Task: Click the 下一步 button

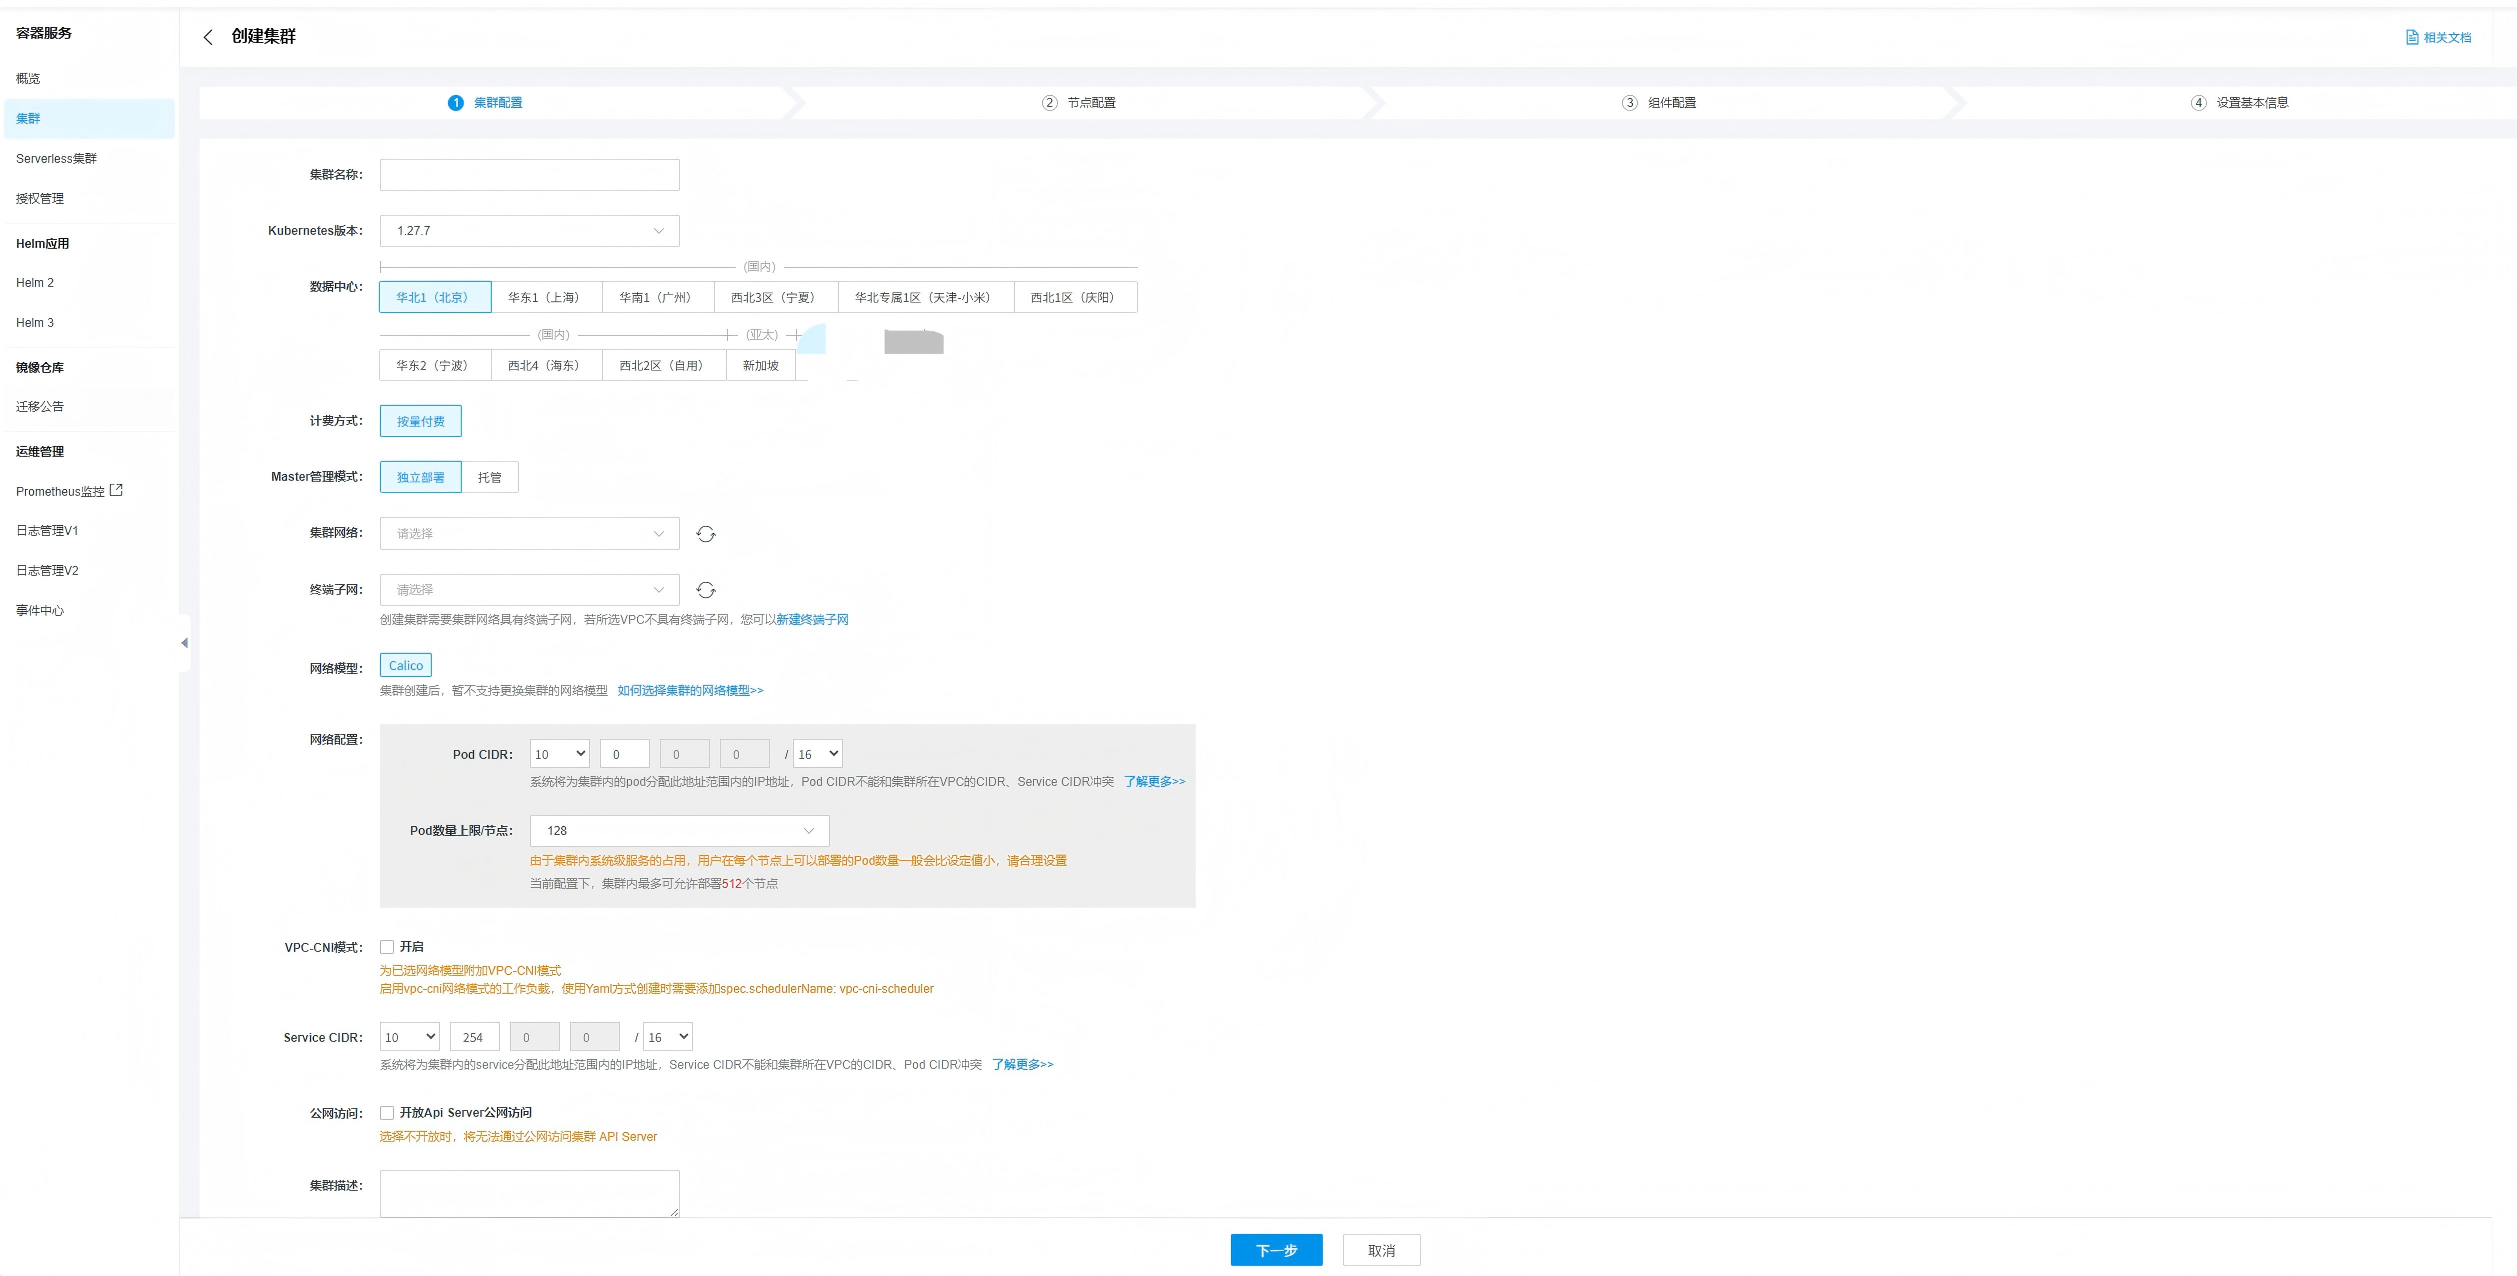Action: pyautogui.click(x=1276, y=1250)
